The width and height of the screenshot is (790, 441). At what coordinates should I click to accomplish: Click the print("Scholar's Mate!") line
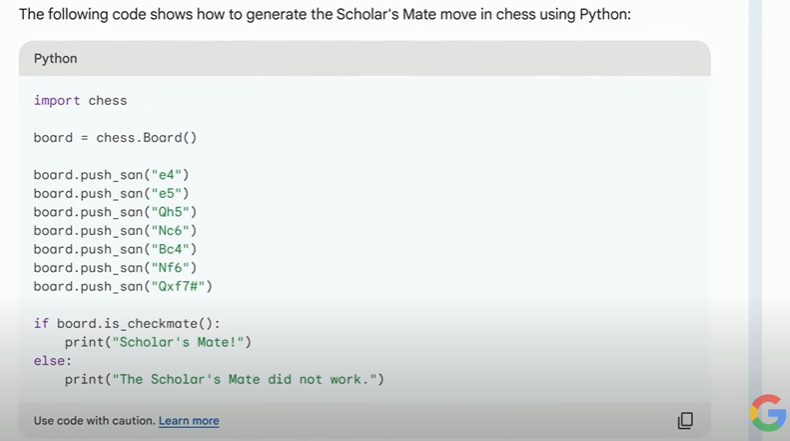158,342
